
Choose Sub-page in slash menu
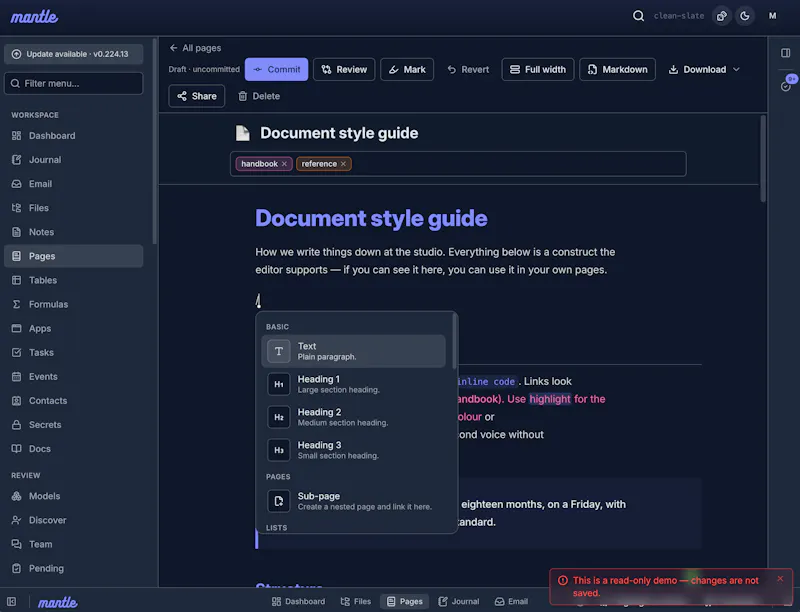(x=354, y=501)
